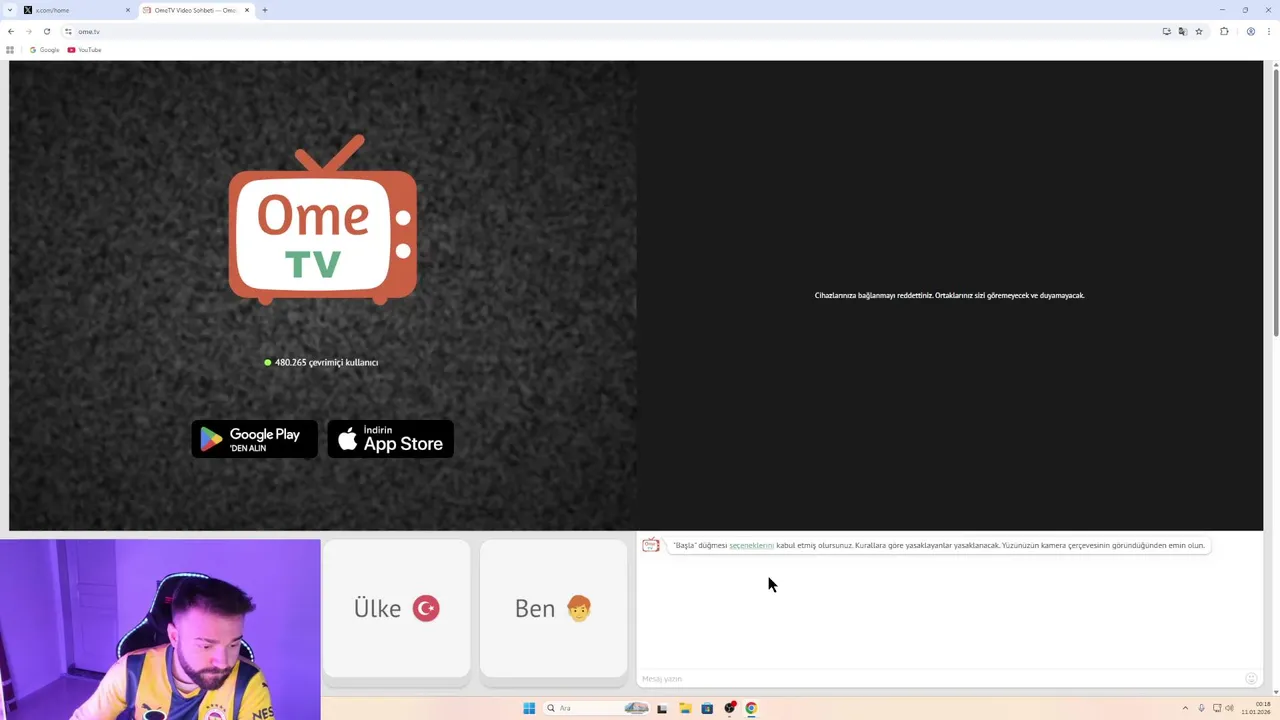Viewport: 1280px width, 720px height.
Task: Click the microphone tray icon
Action: (x=1201, y=708)
